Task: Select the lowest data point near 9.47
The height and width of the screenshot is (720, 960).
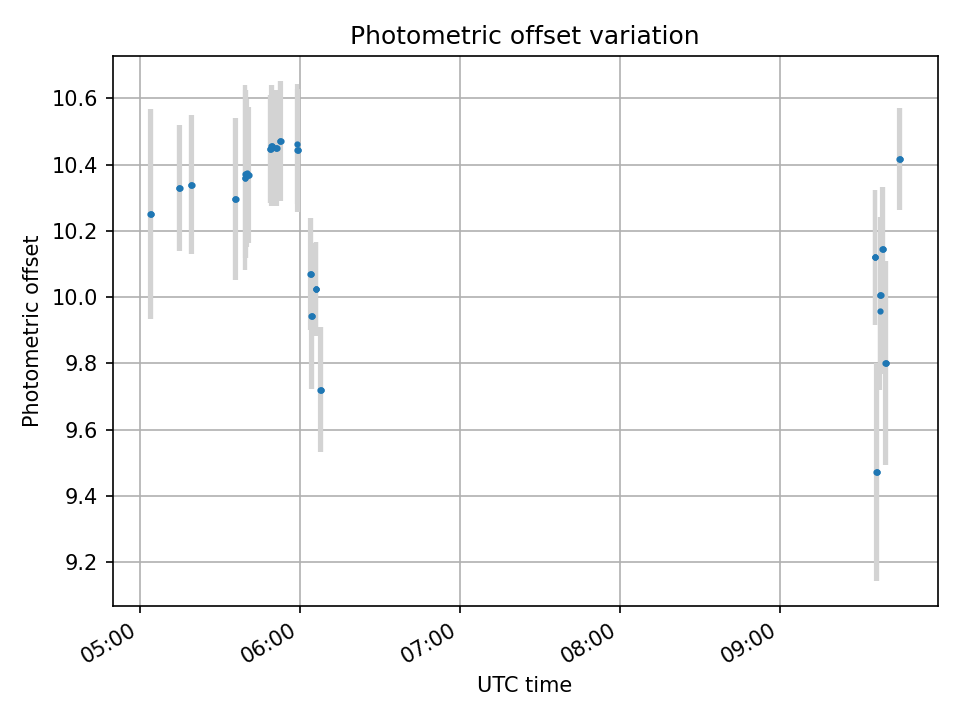Action: (877, 472)
